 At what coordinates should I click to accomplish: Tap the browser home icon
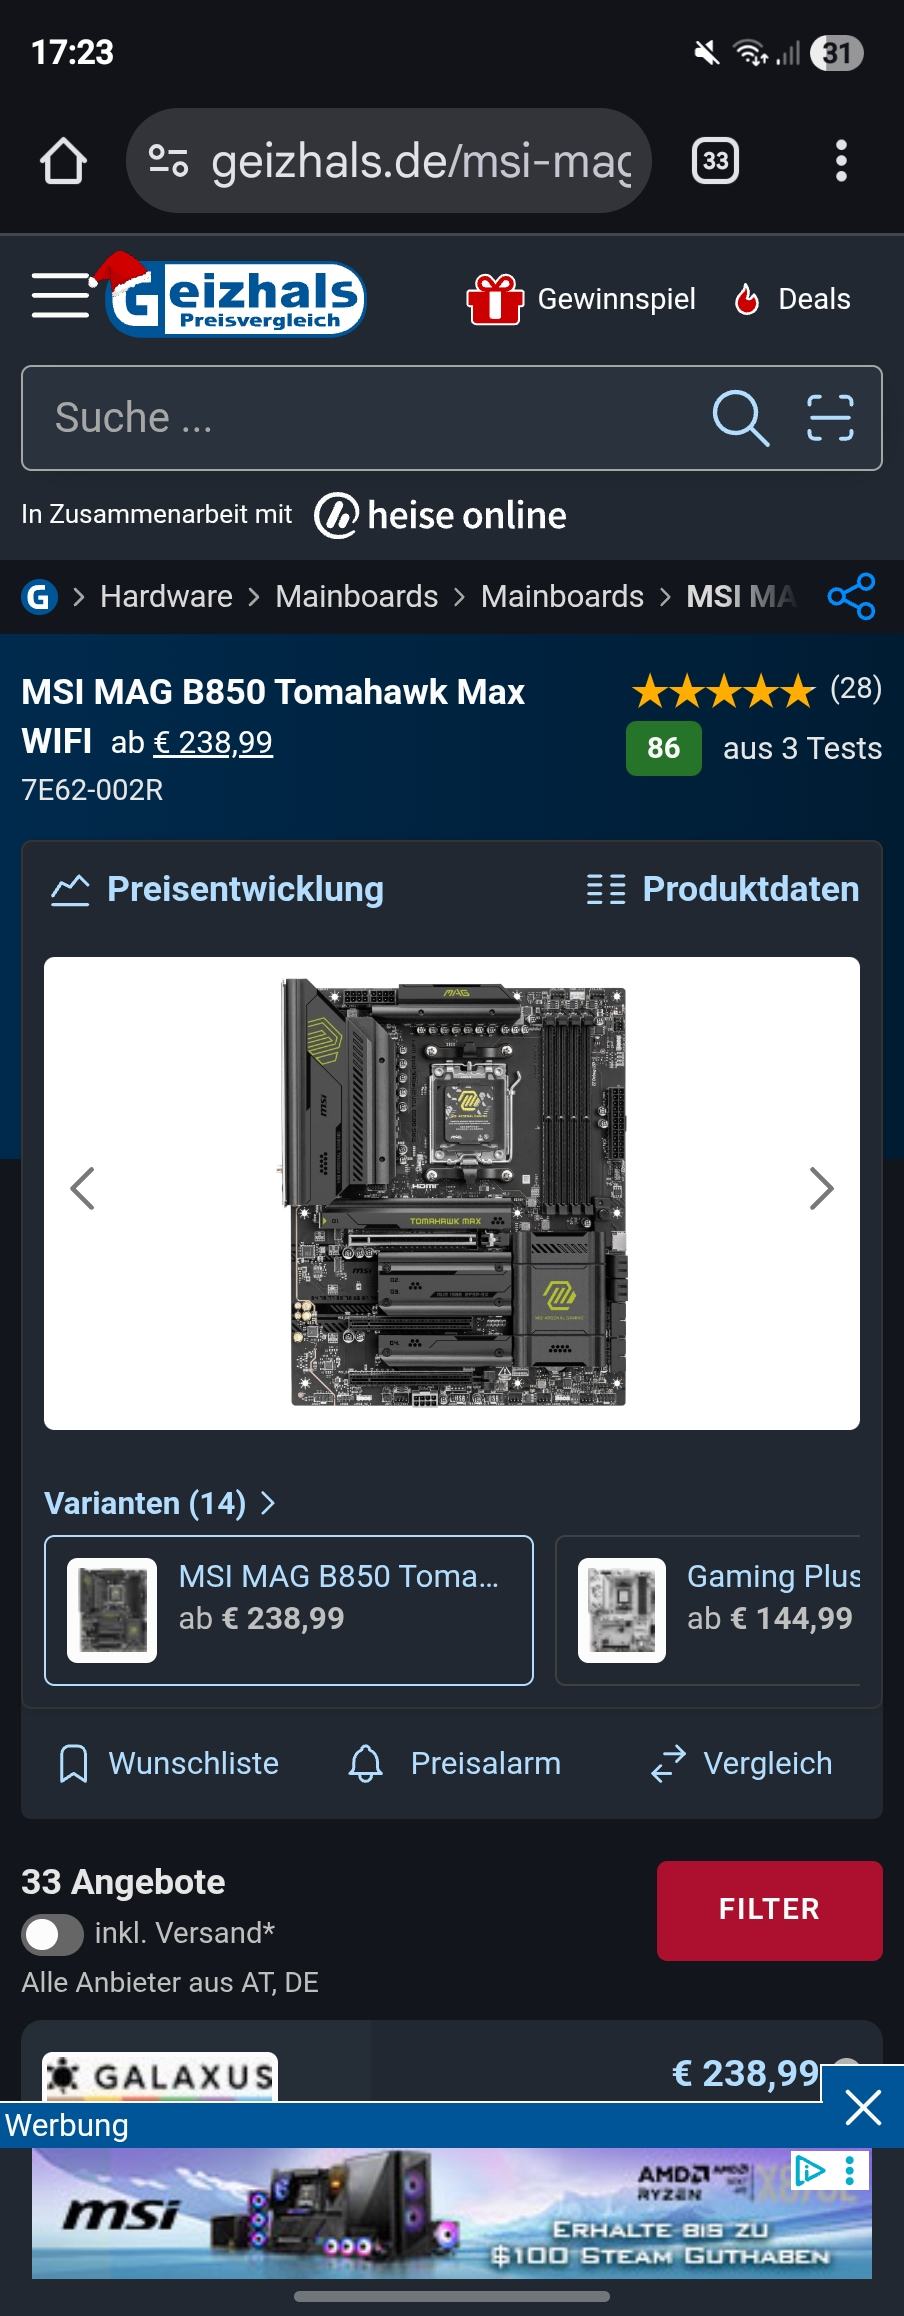63,161
